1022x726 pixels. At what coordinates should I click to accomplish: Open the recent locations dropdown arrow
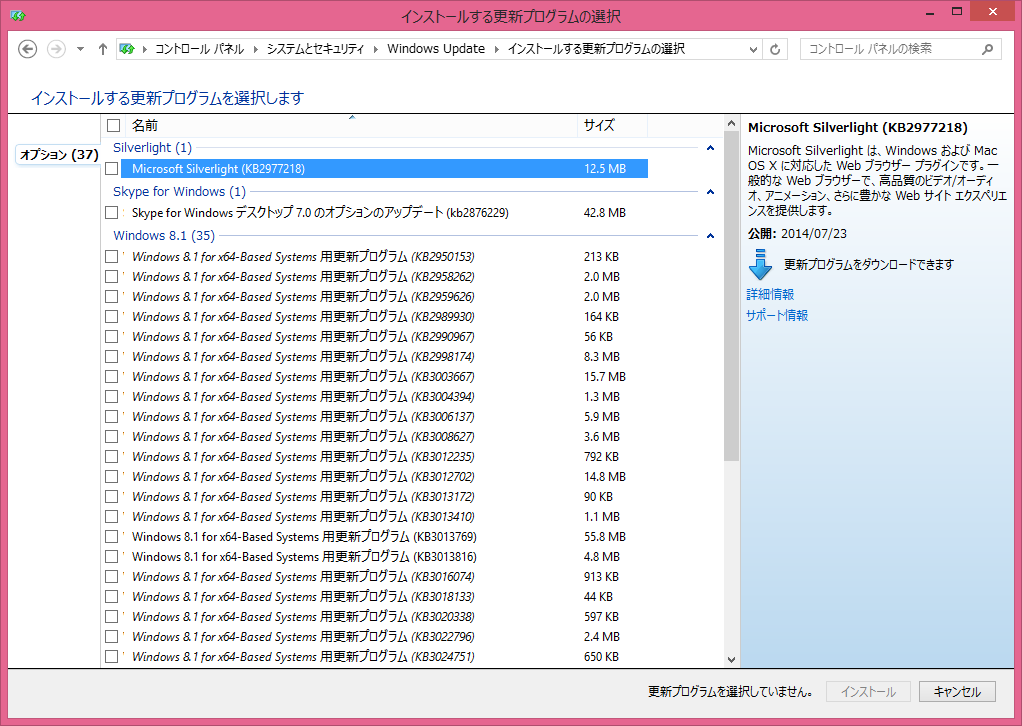pyautogui.click(x=80, y=49)
